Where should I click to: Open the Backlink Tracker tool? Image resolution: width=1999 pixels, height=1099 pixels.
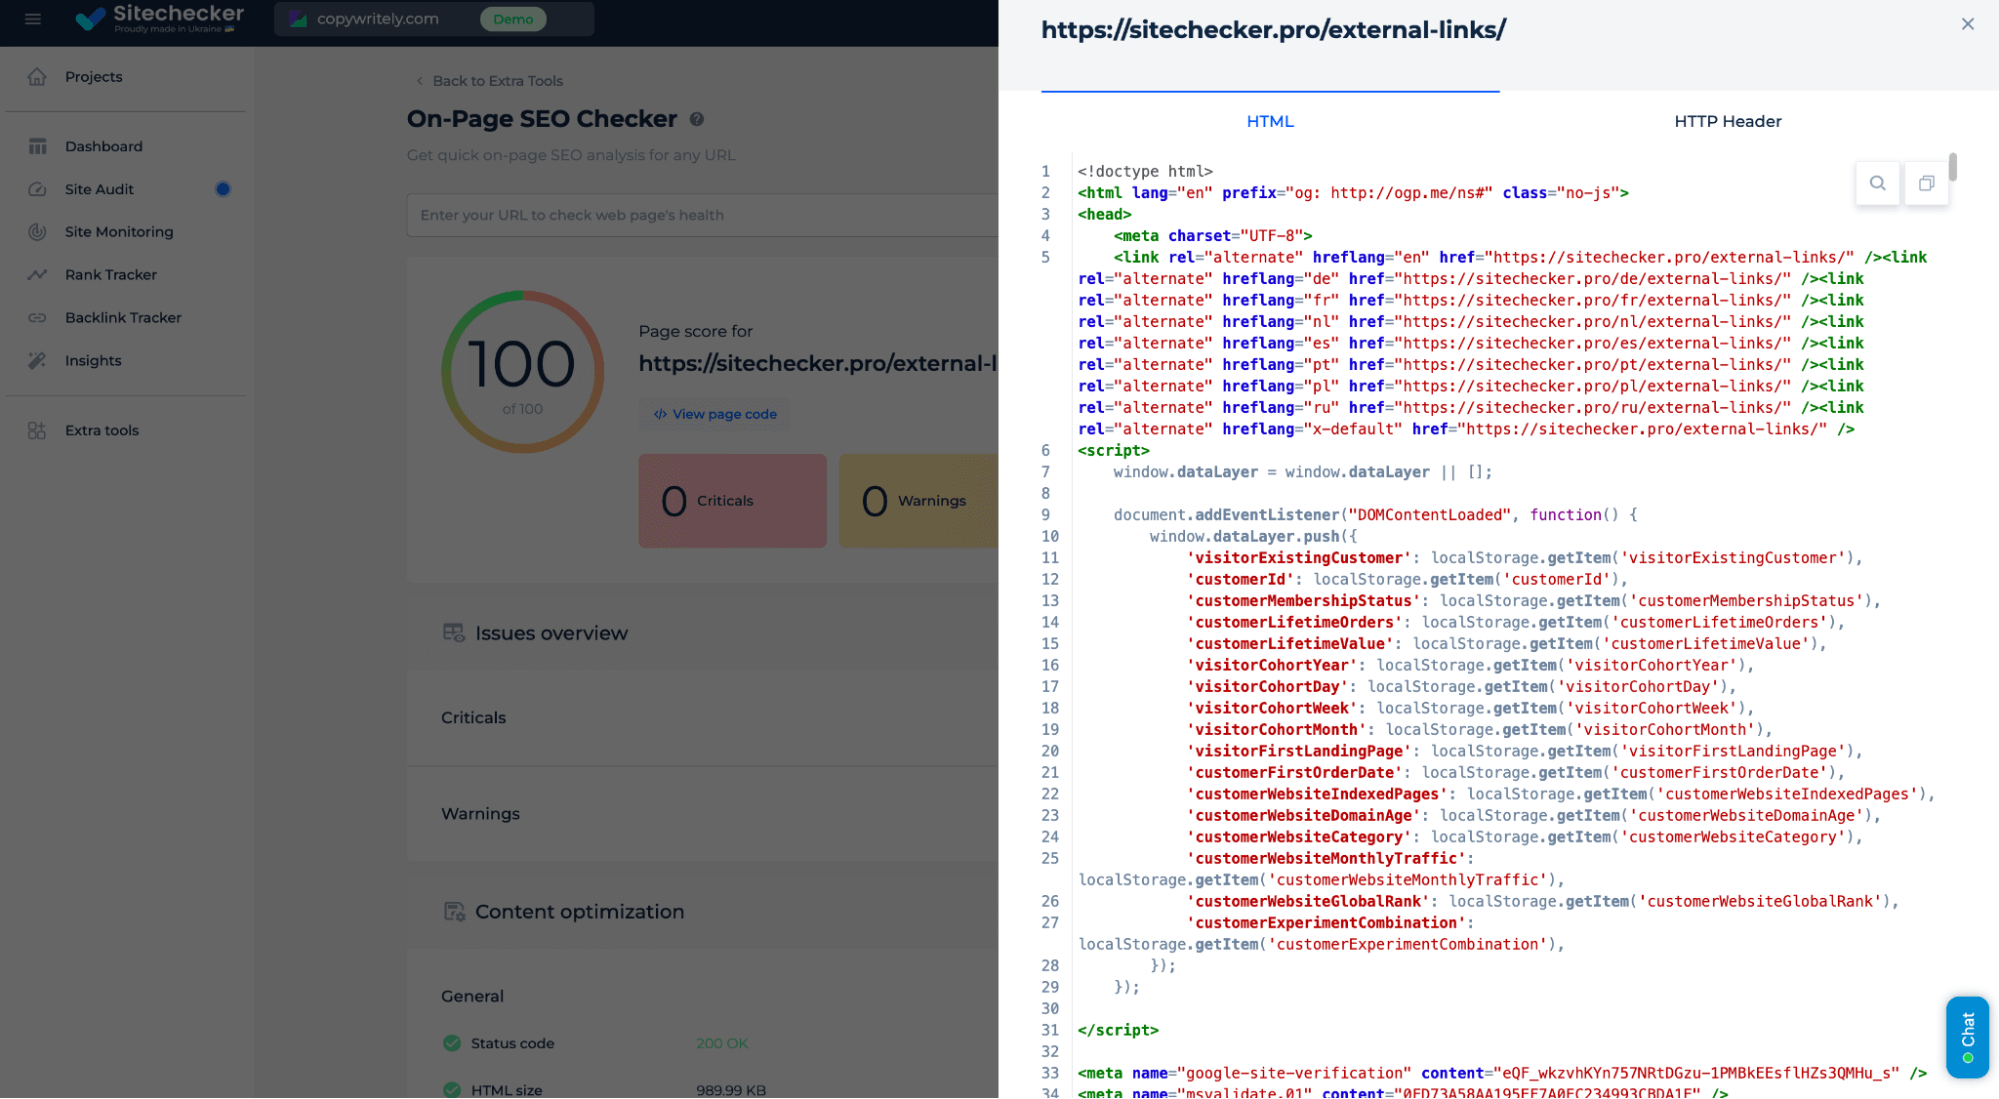pos(123,317)
